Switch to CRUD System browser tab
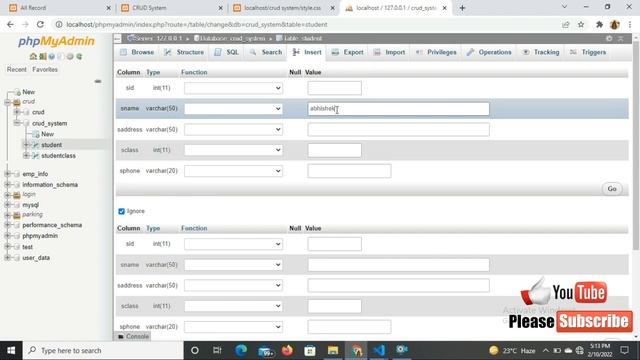This screenshot has height=360, width=640. [170, 8]
